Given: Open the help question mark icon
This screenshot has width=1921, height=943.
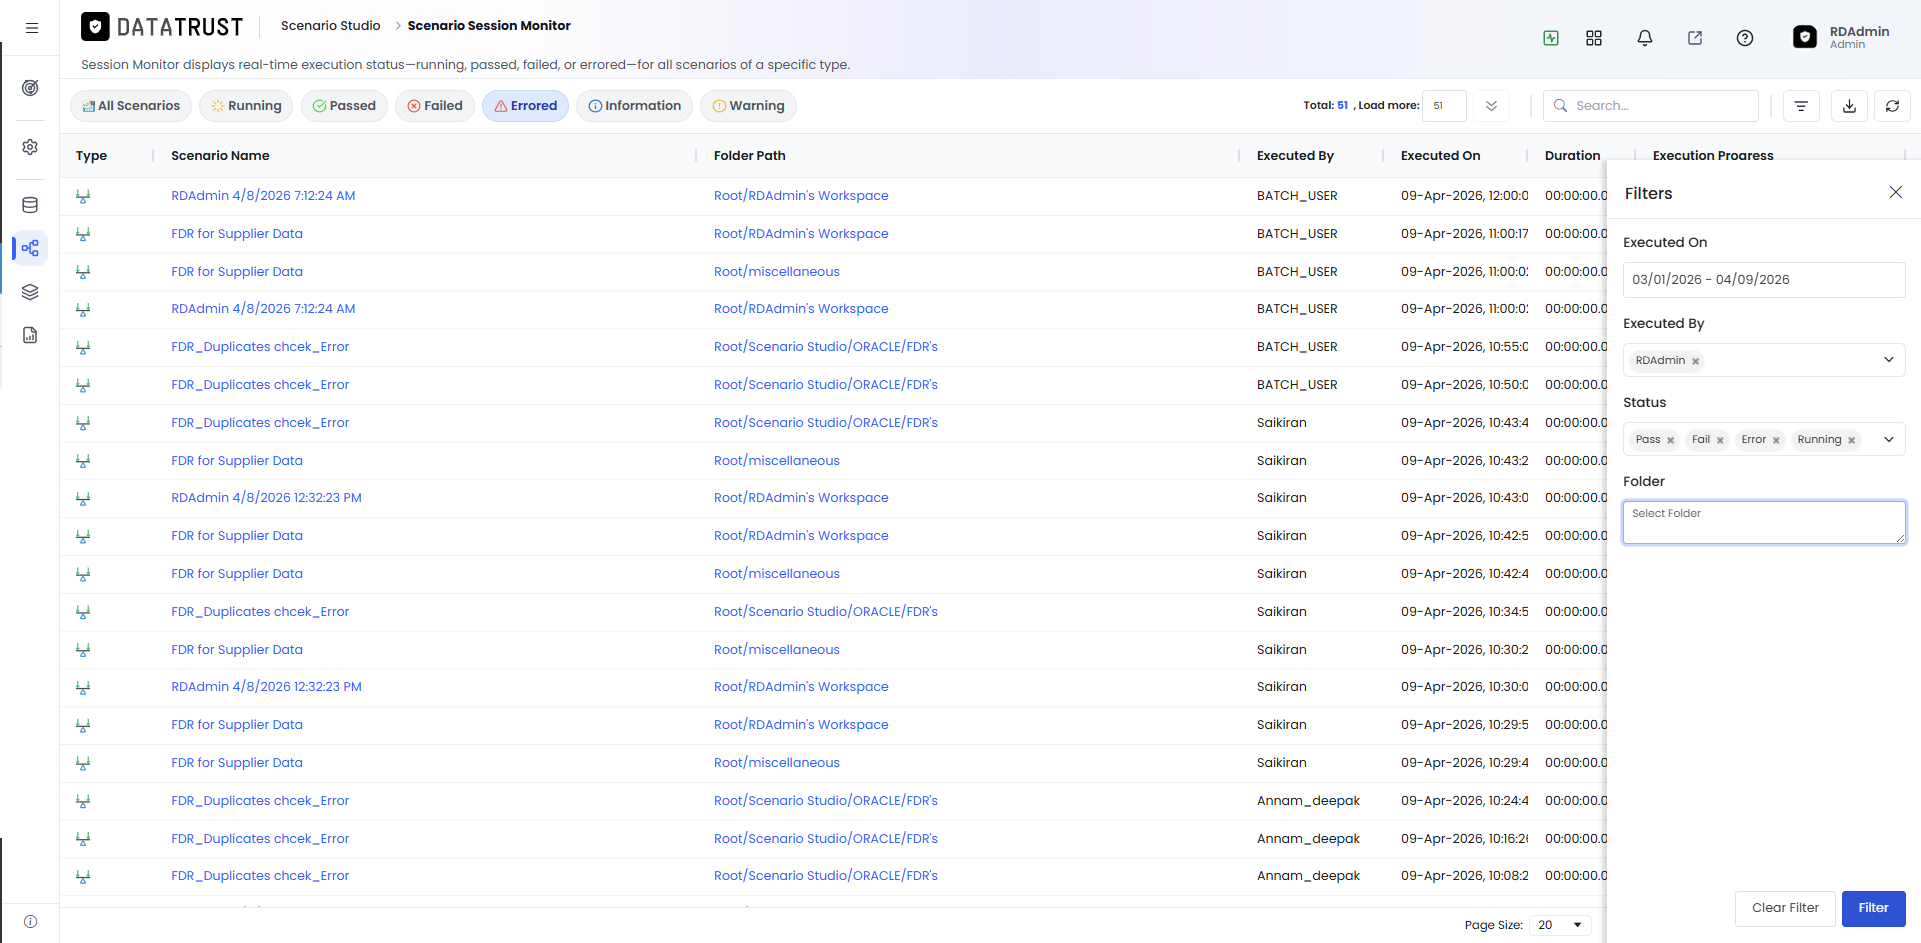Looking at the screenshot, I should 1745,38.
